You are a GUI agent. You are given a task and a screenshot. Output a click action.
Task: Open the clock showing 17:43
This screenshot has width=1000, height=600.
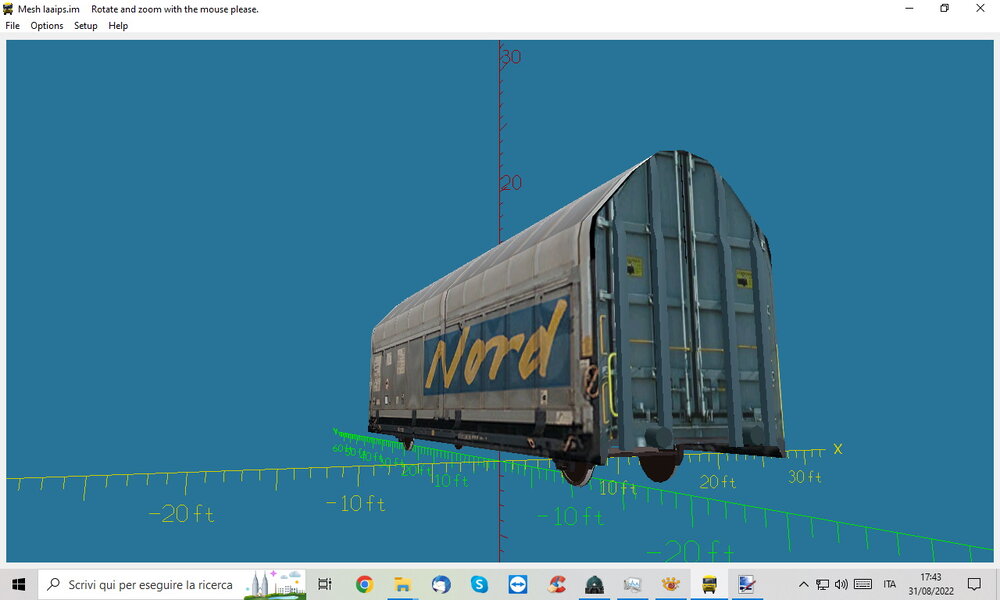931,584
